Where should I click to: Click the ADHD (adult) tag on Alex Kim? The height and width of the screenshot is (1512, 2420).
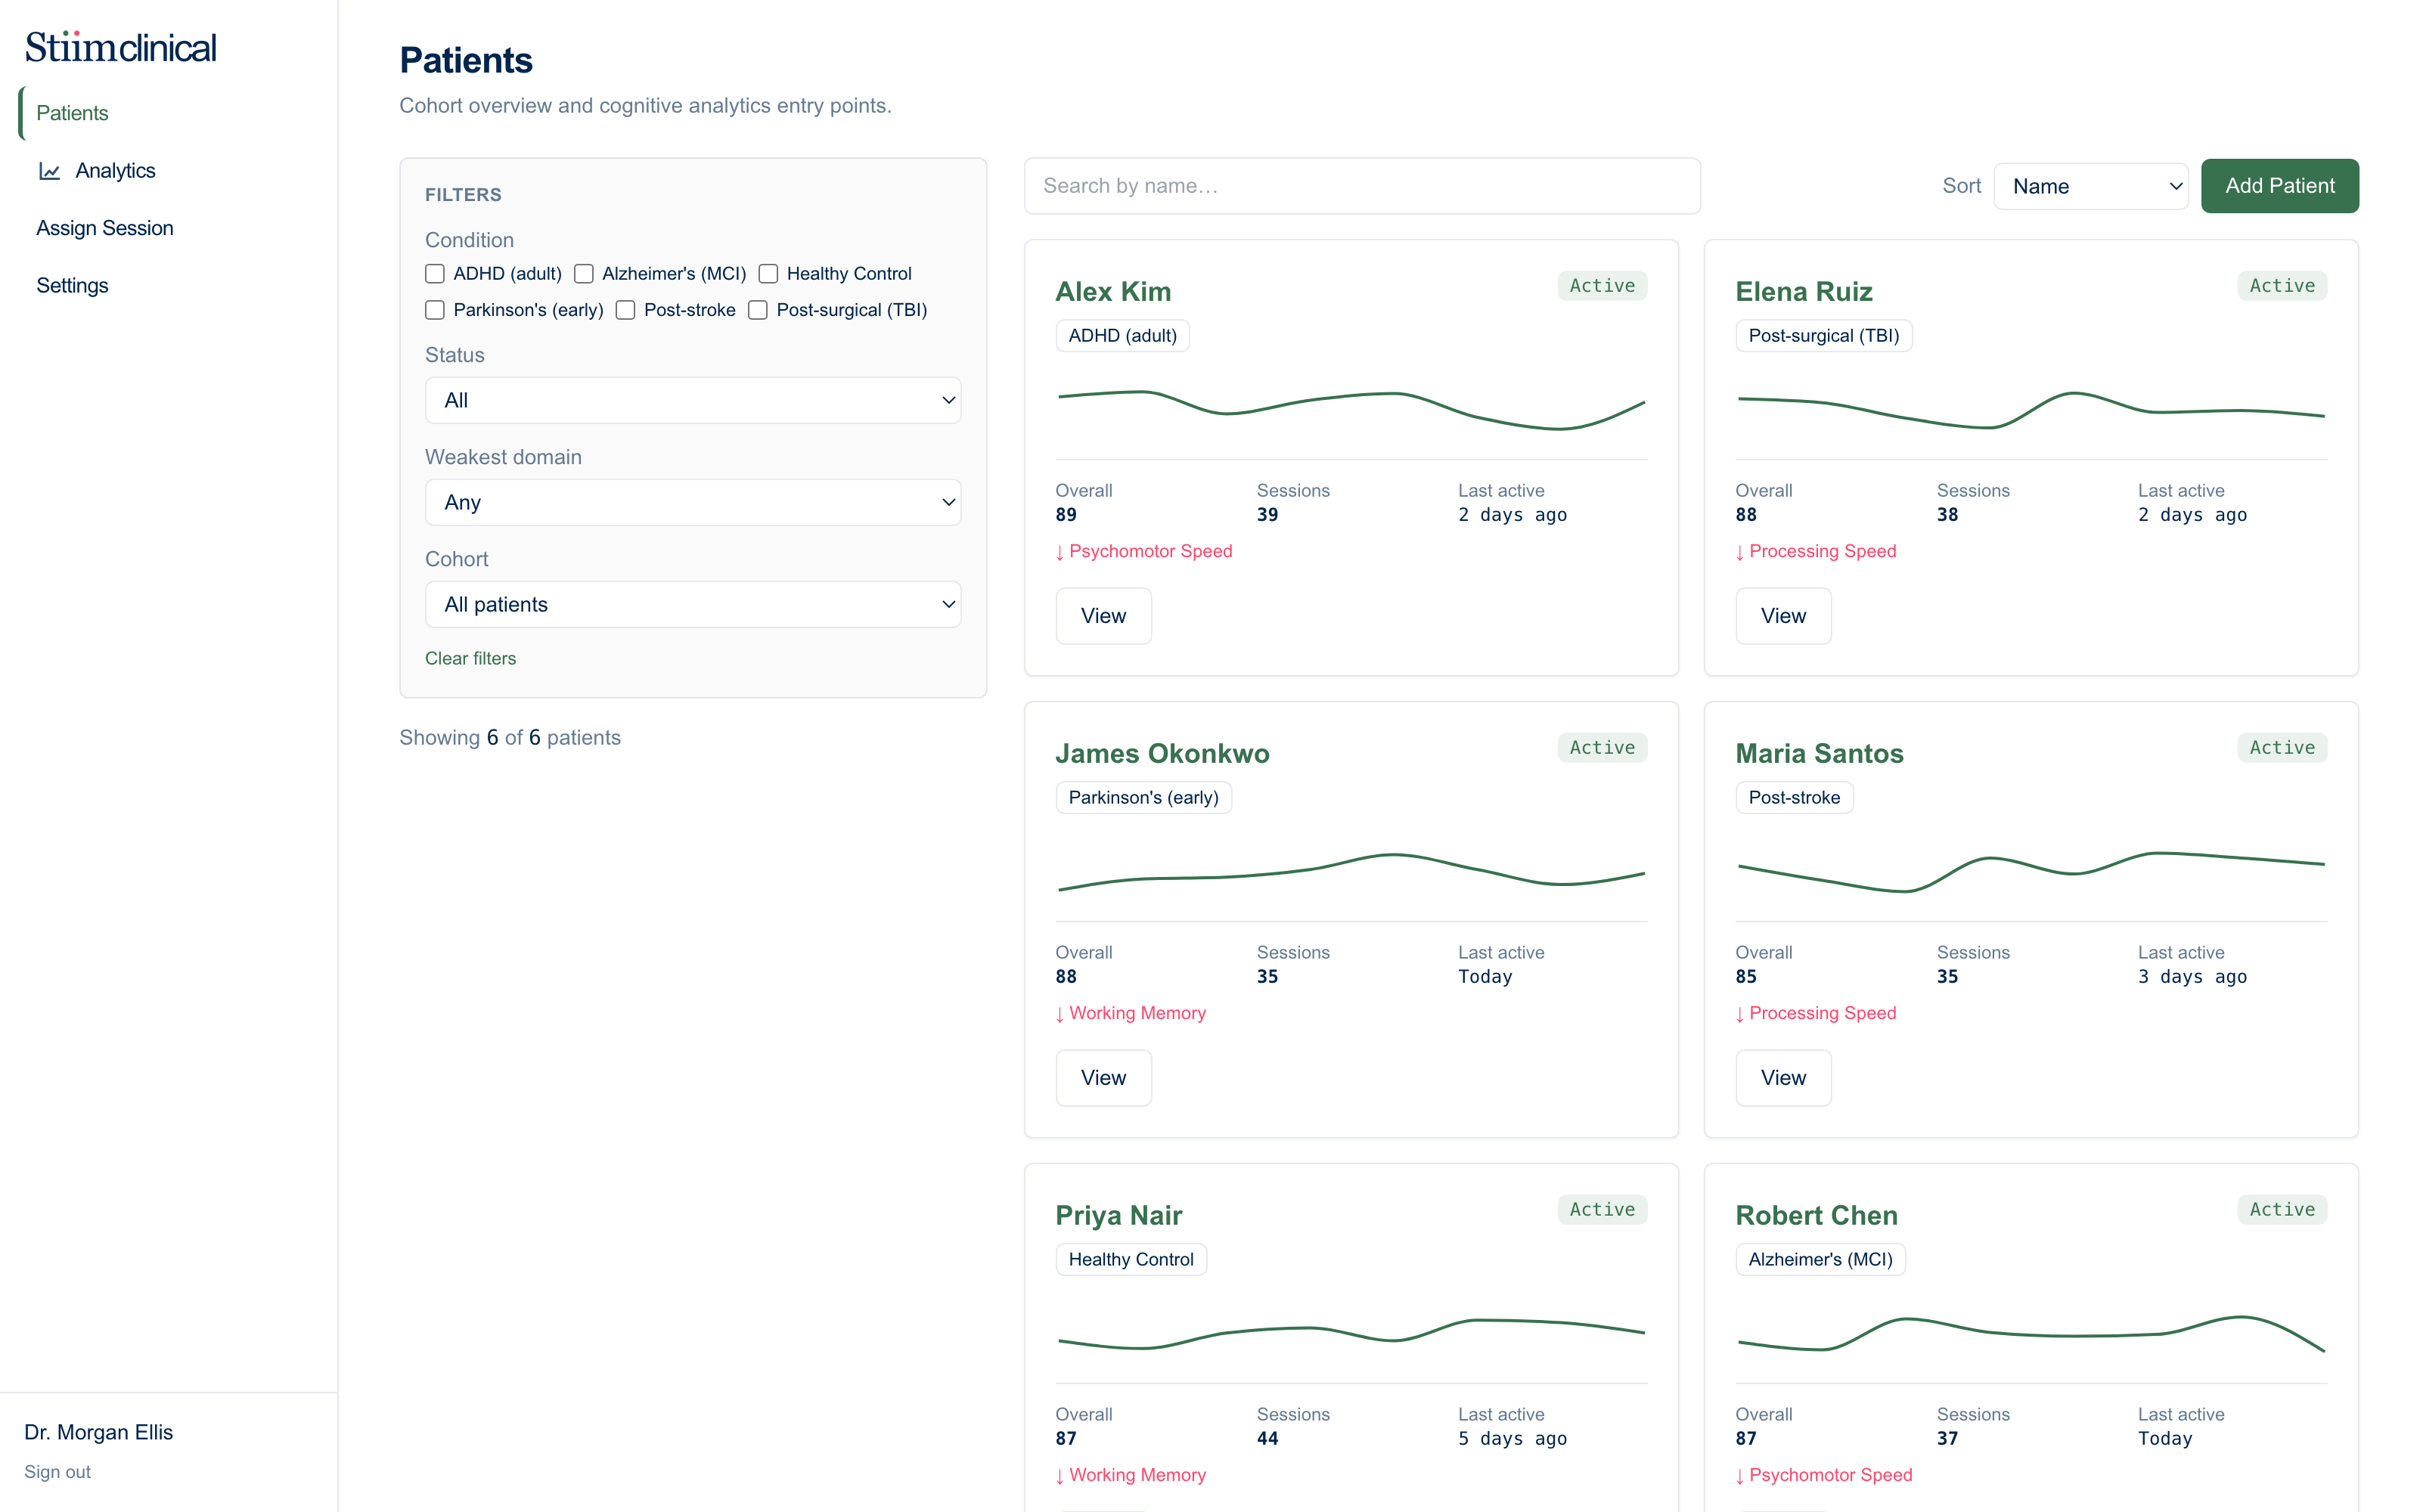click(1122, 336)
